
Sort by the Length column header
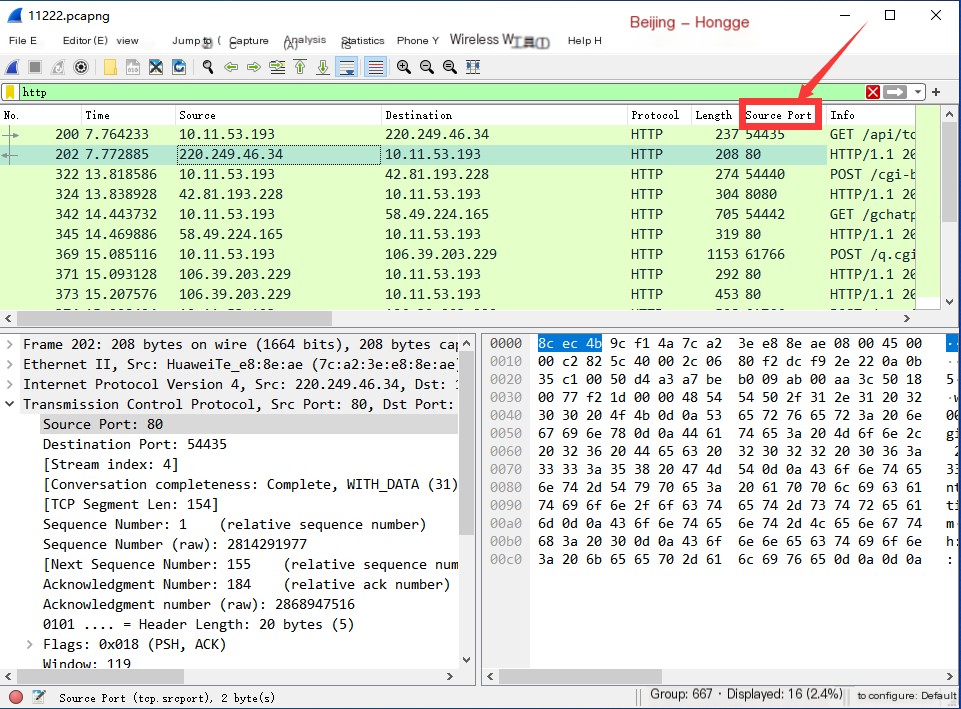click(x=713, y=115)
